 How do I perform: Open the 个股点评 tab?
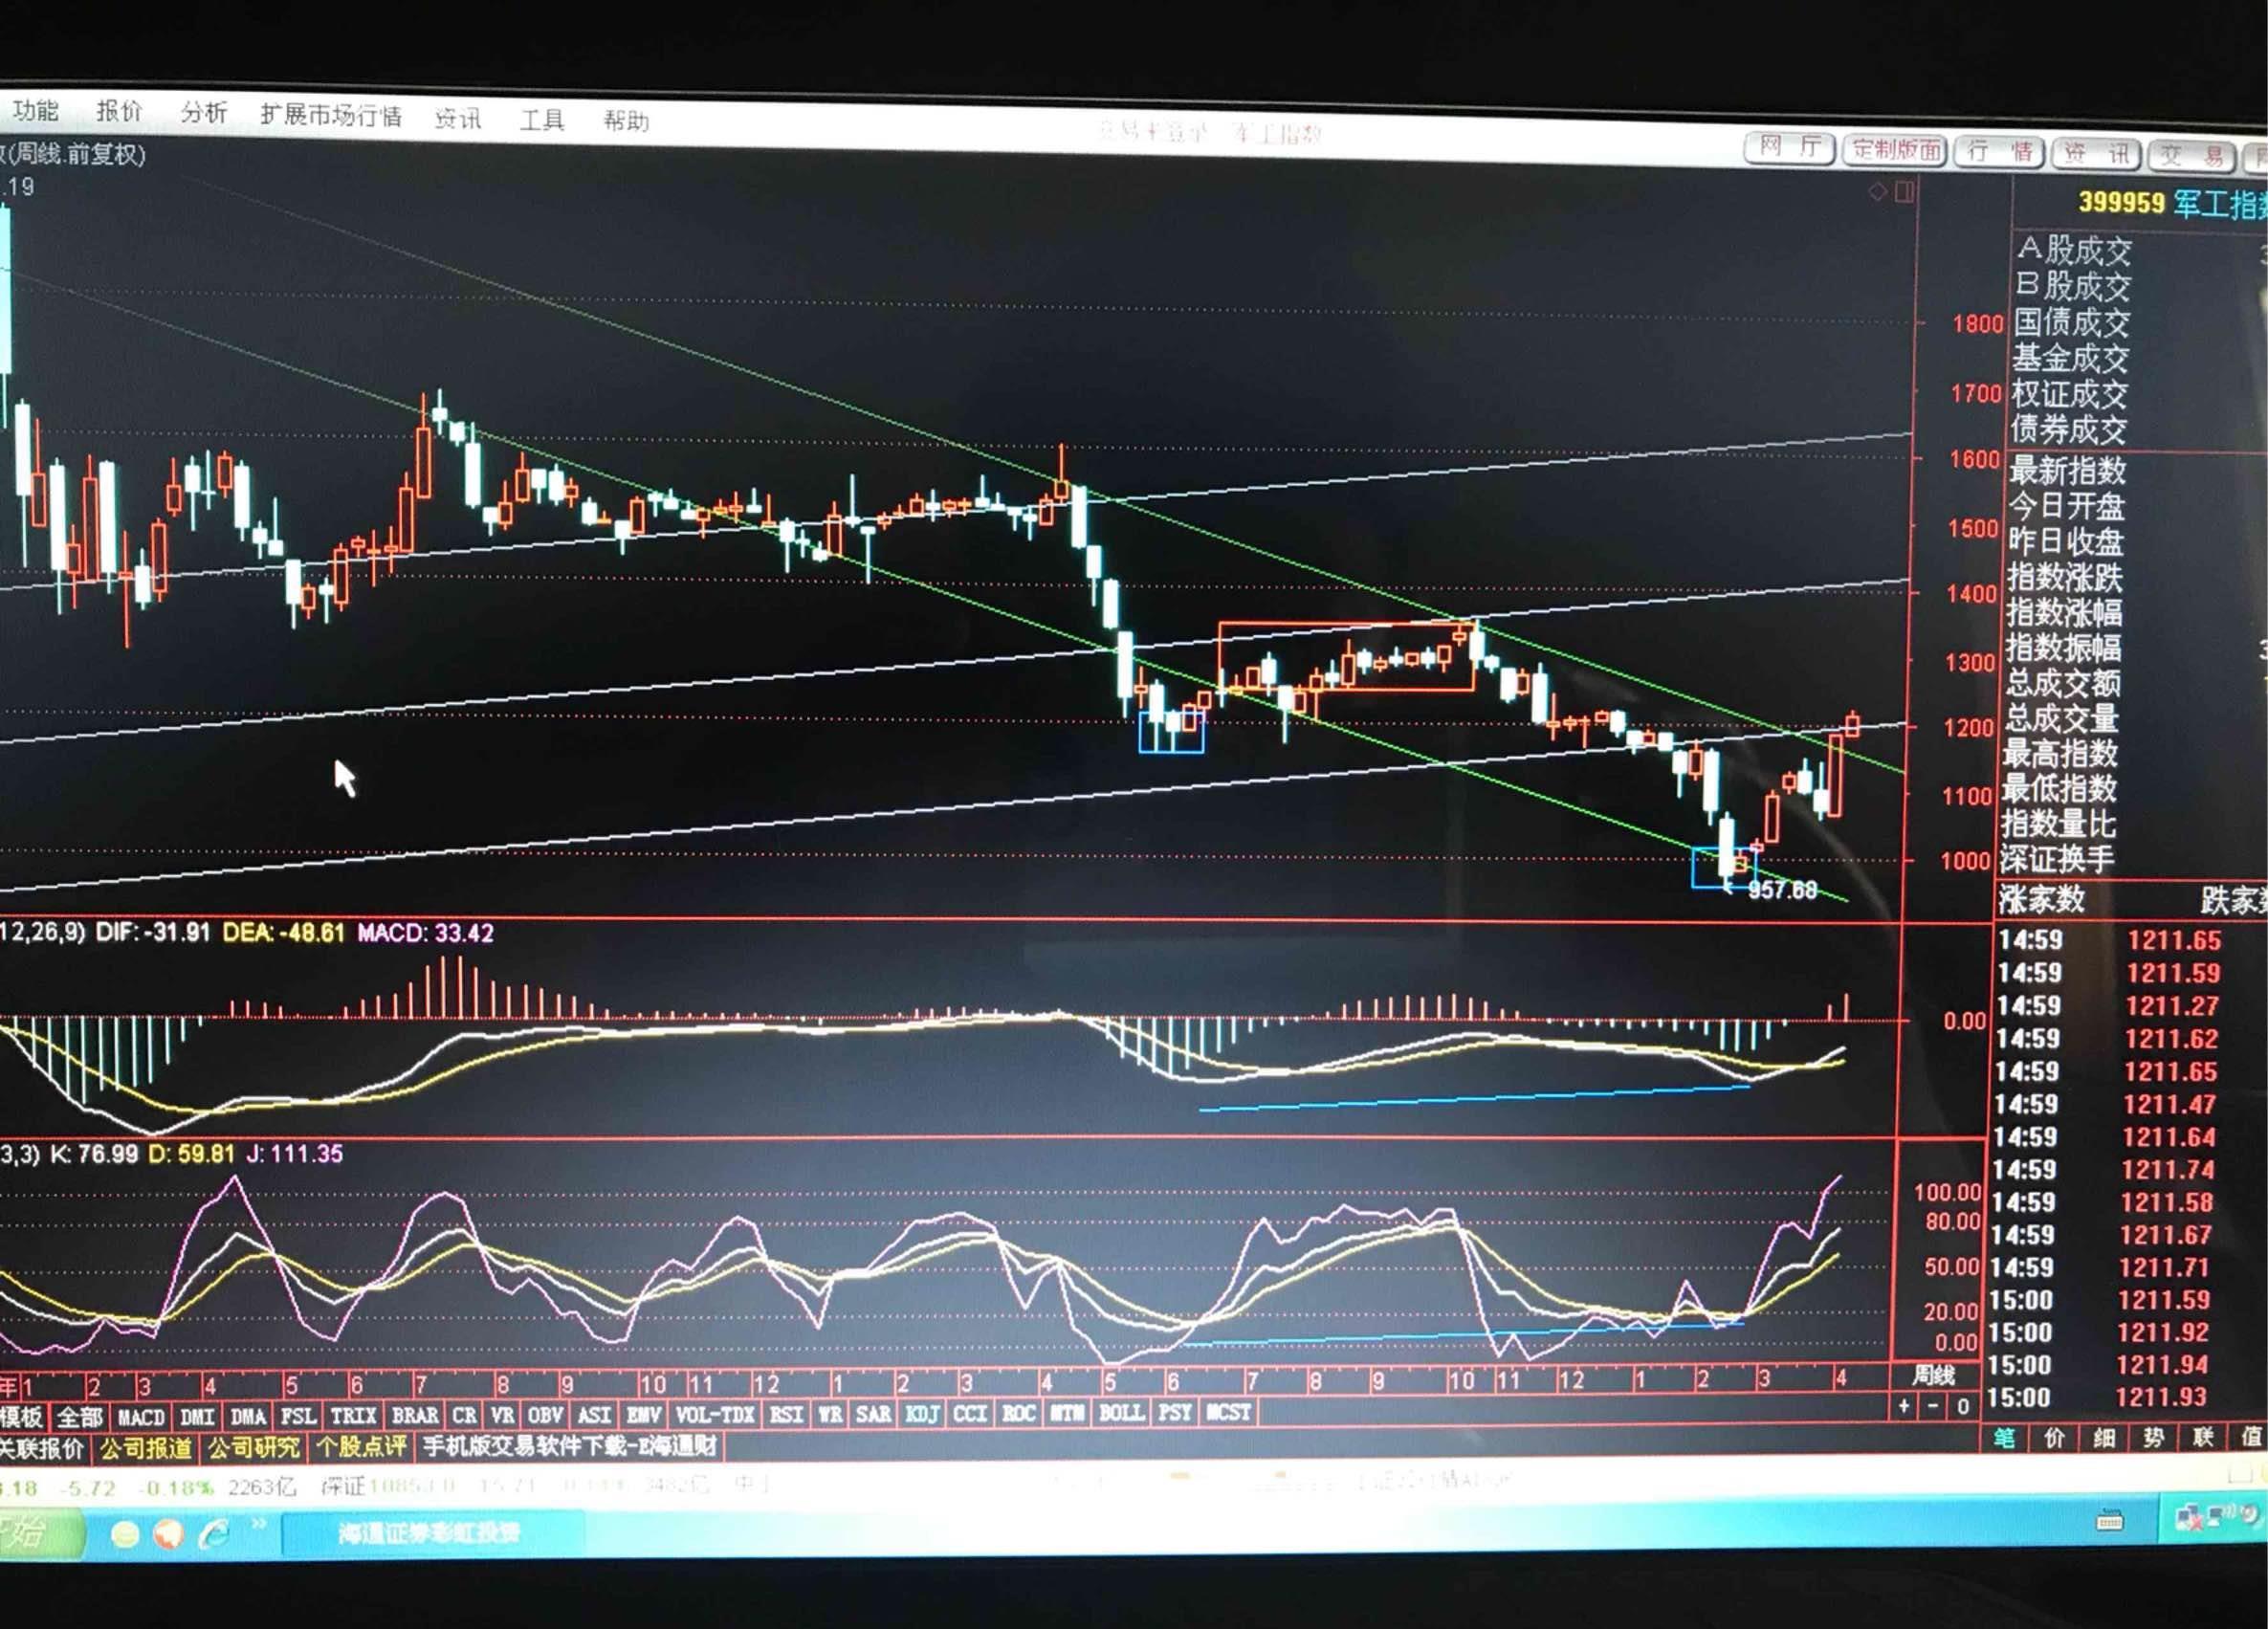361,1446
